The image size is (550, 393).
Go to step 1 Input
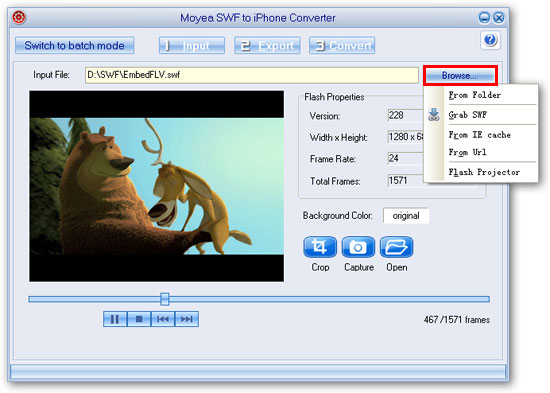(192, 46)
